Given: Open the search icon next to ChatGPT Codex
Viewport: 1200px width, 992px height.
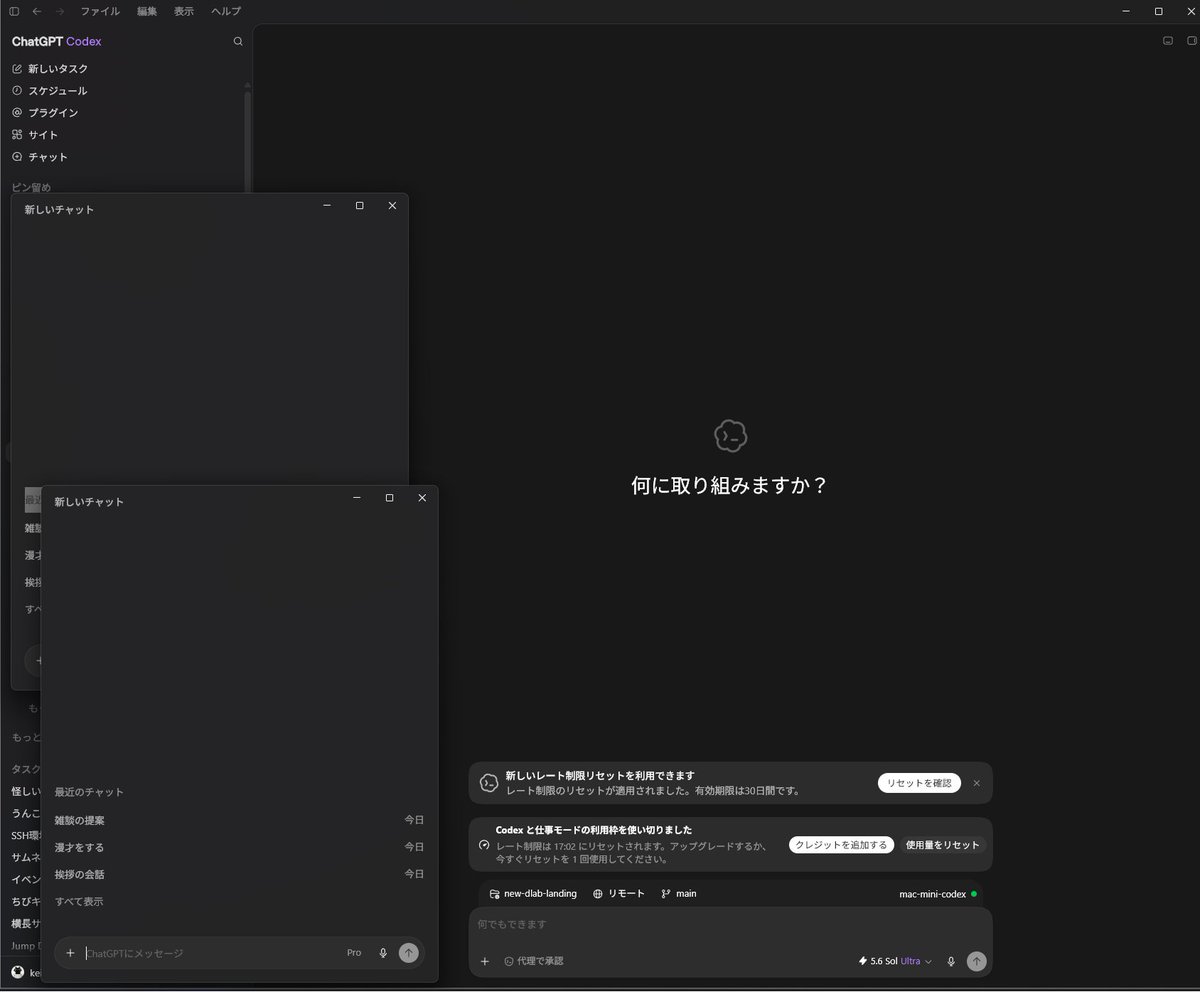Looking at the screenshot, I should [x=238, y=41].
